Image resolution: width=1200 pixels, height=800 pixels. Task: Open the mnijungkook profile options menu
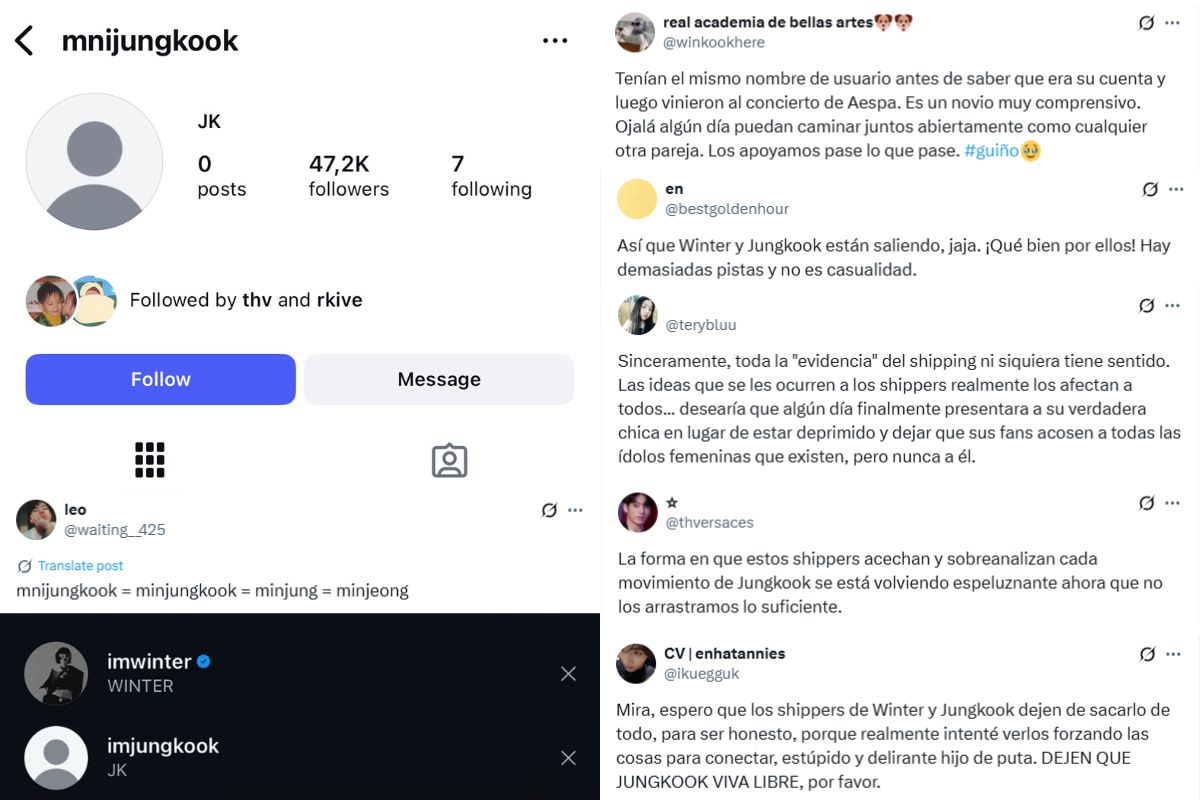click(x=554, y=41)
